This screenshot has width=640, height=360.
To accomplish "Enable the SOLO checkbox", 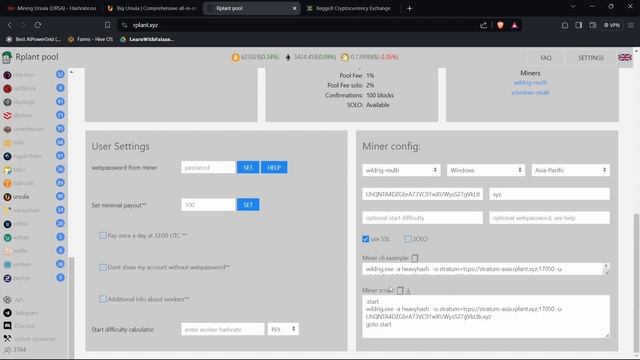I will (408, 239).
